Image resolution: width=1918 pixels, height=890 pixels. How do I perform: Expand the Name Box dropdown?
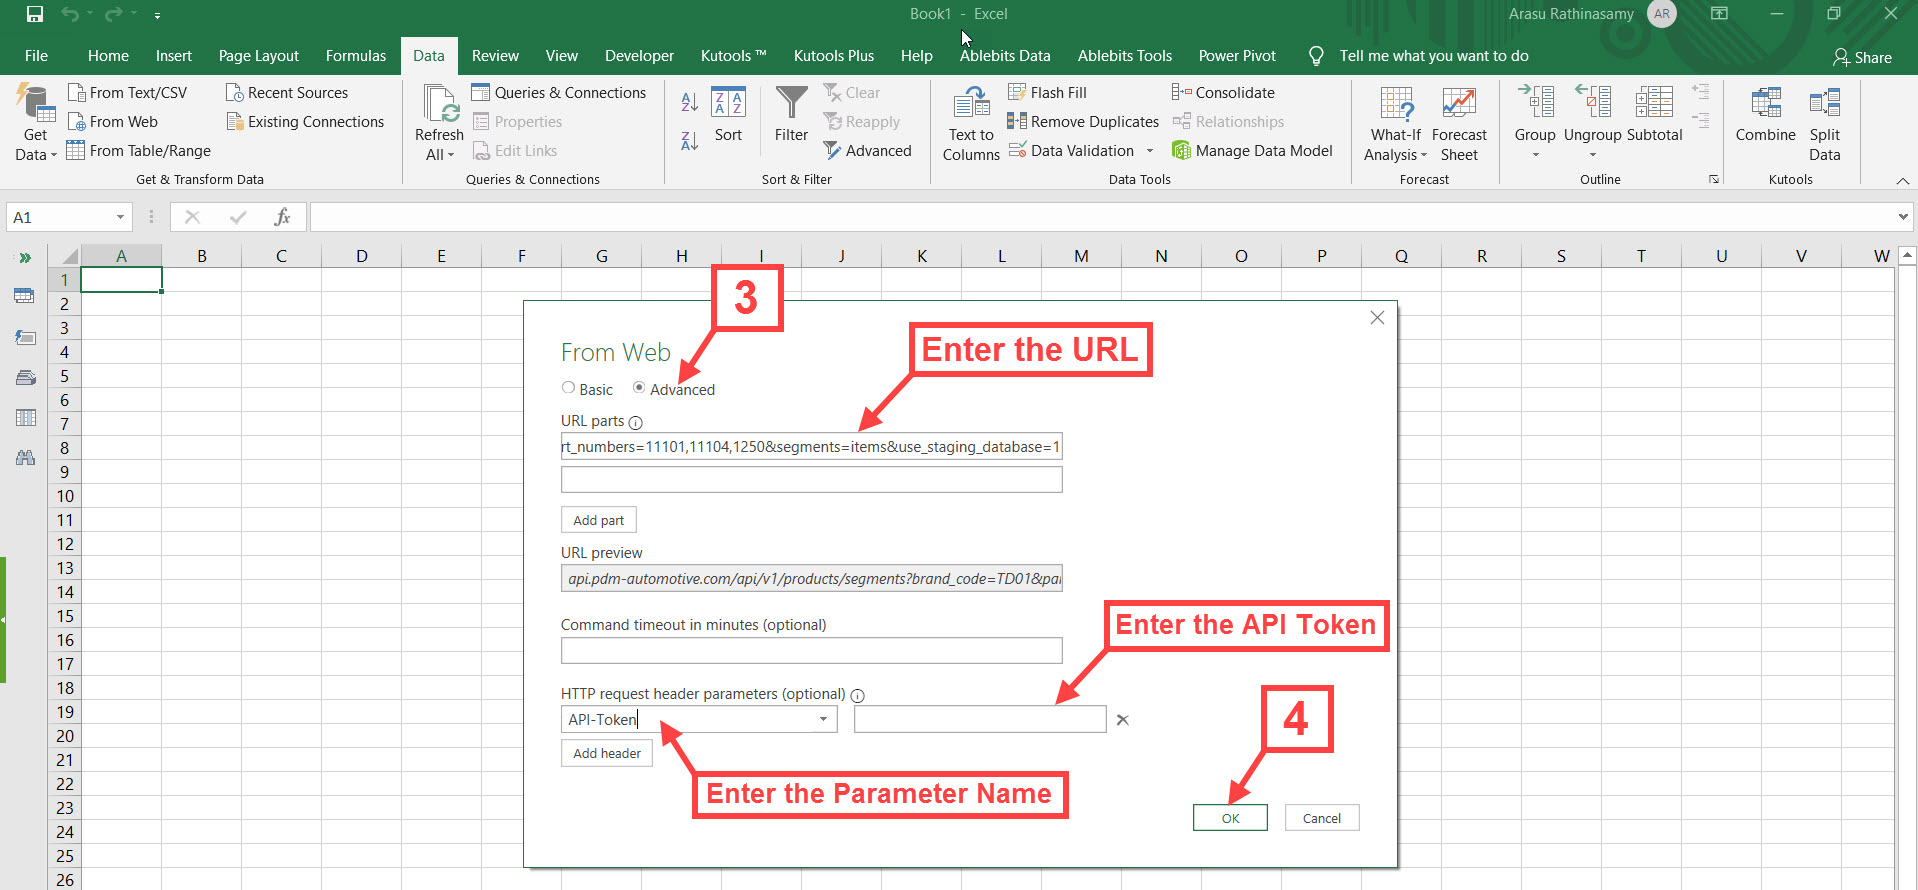click(x=120, y=217)
